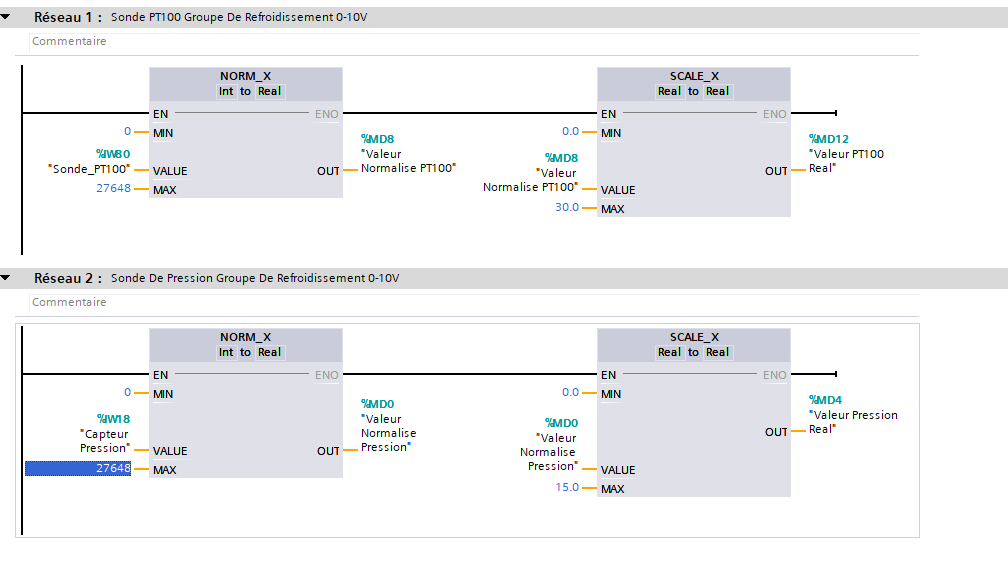This screenshot has height=567, width=1008.
Task: Click the %MD4 "Valeur Pression Real" output
Action: [852, 415]
